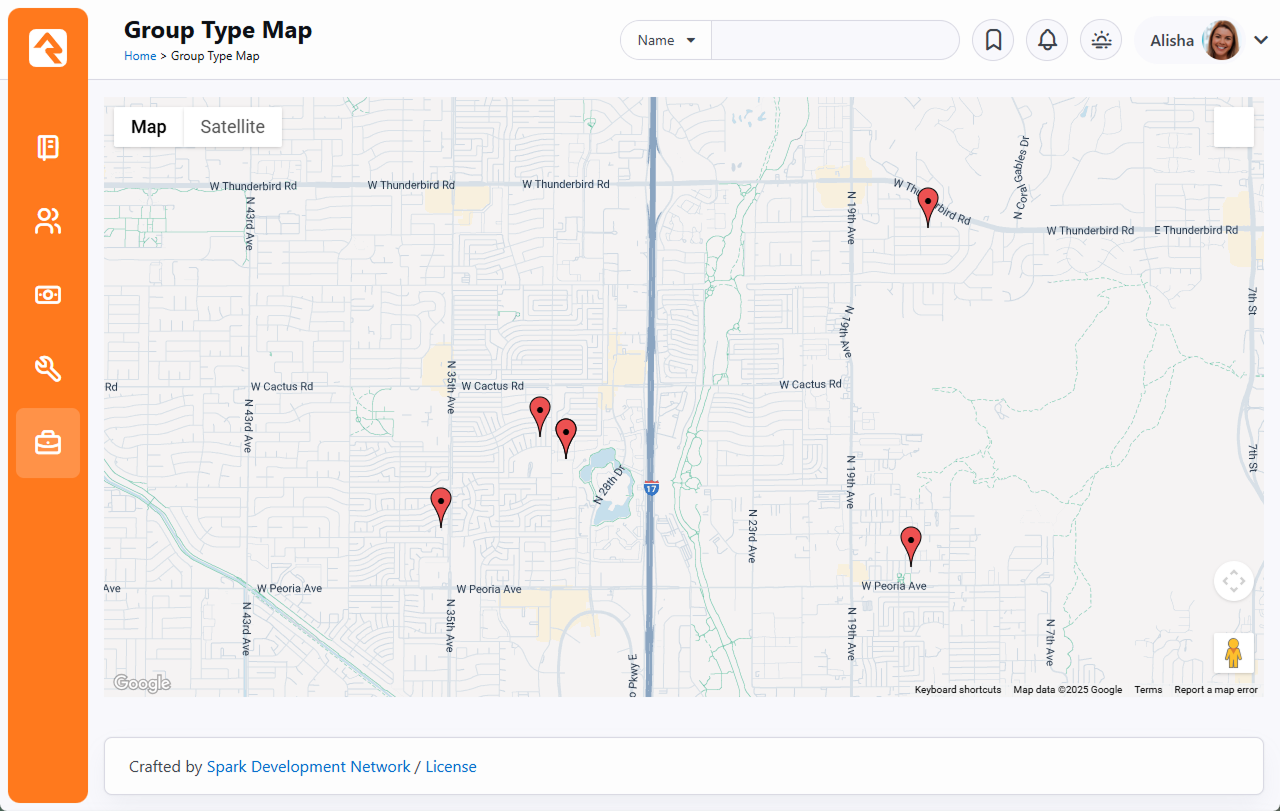Open the Intranet book icon in sidebar
The height and width of the screenshot is (811, 1280).
click(x=48, y=148)
